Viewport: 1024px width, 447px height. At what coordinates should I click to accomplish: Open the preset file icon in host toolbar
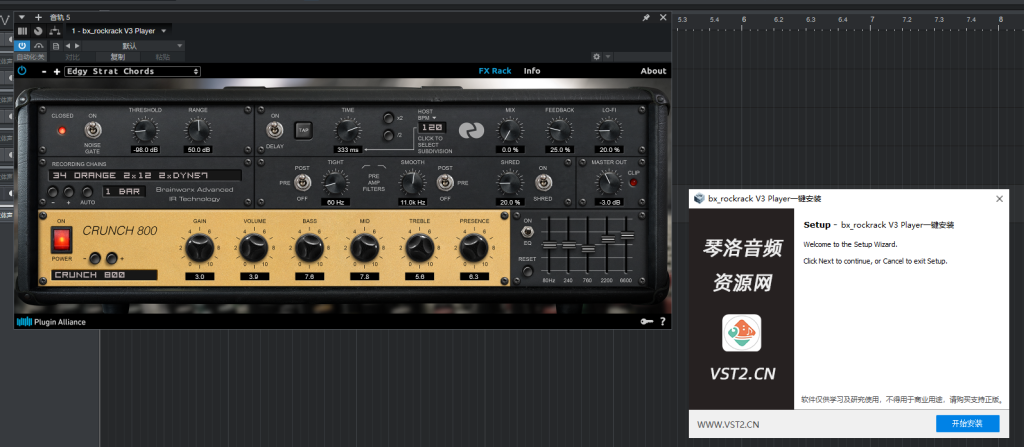56,46
